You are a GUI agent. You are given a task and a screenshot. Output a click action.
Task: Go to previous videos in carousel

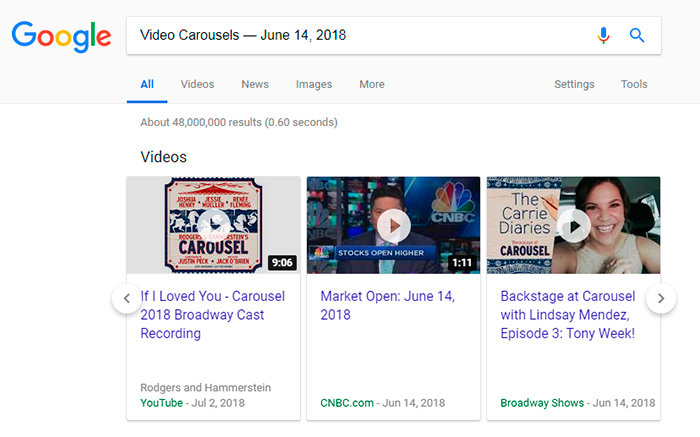point(127,298)
